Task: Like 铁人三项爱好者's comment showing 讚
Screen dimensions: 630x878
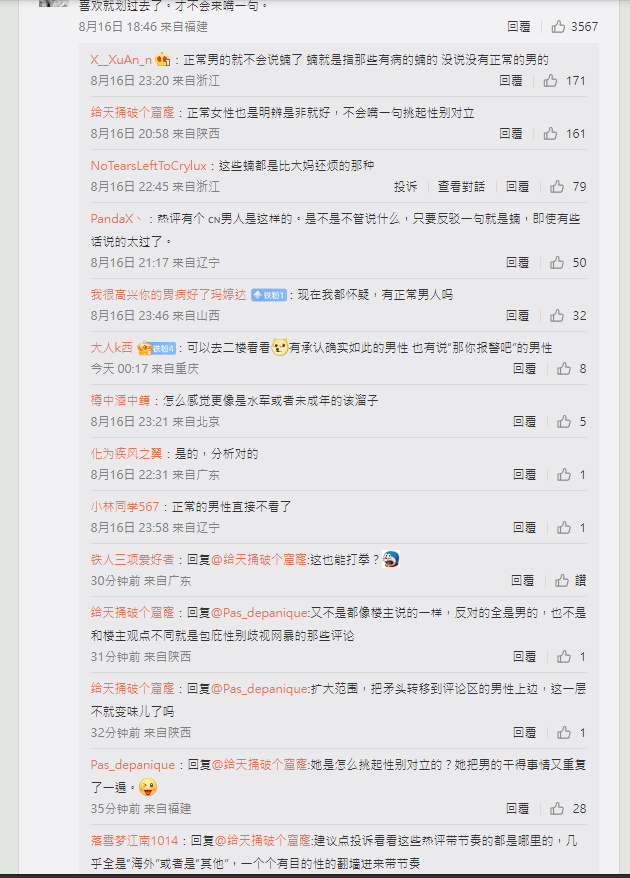Action: 562,581
